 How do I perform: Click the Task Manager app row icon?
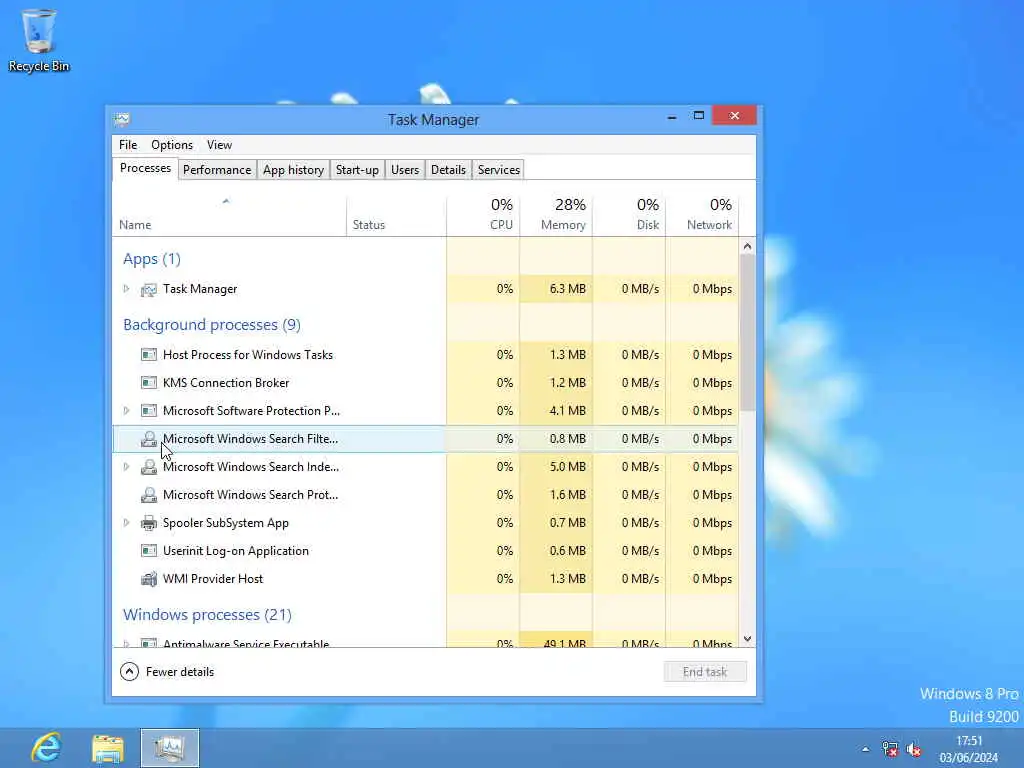(x=149, y=289)
